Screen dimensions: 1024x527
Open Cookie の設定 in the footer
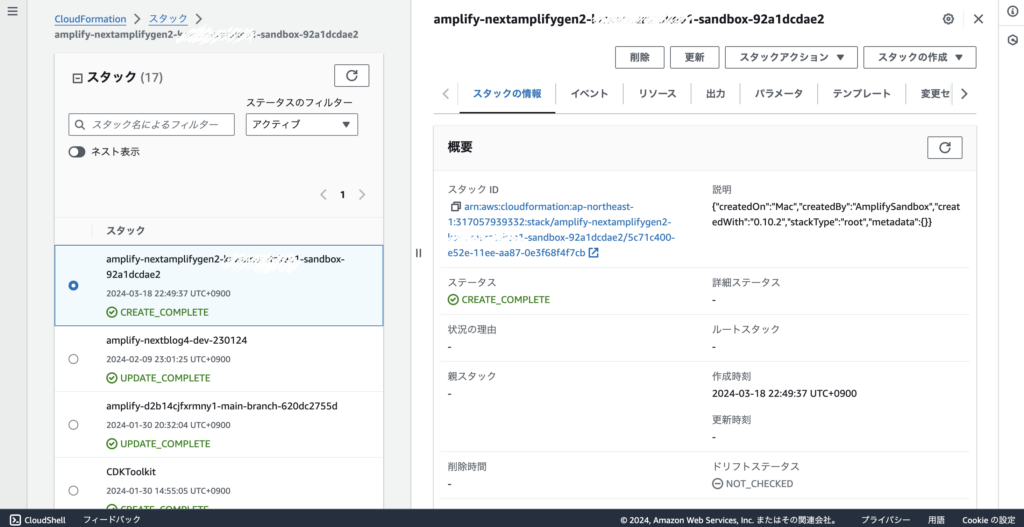click(988, 520)
